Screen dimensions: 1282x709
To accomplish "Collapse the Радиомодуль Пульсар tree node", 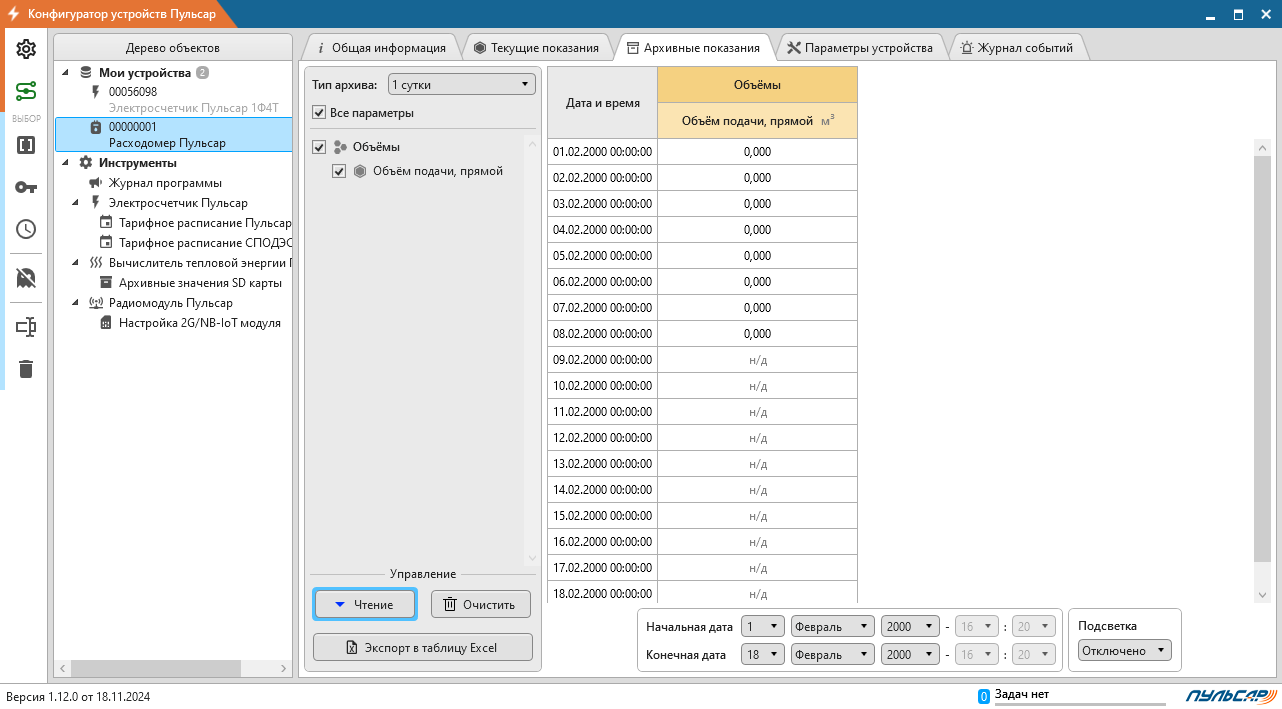I will click(x=77, y=303).
